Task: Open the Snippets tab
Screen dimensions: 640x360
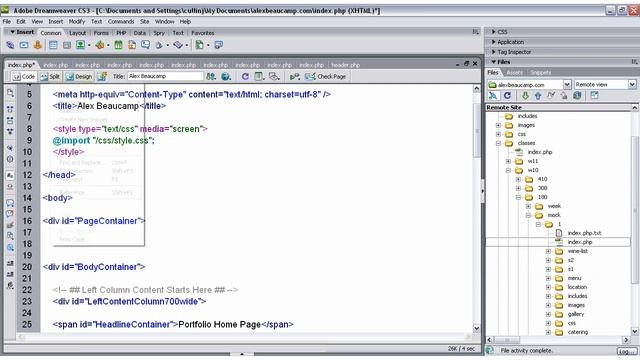Action: pyautogui.click(x=541, y=72)
